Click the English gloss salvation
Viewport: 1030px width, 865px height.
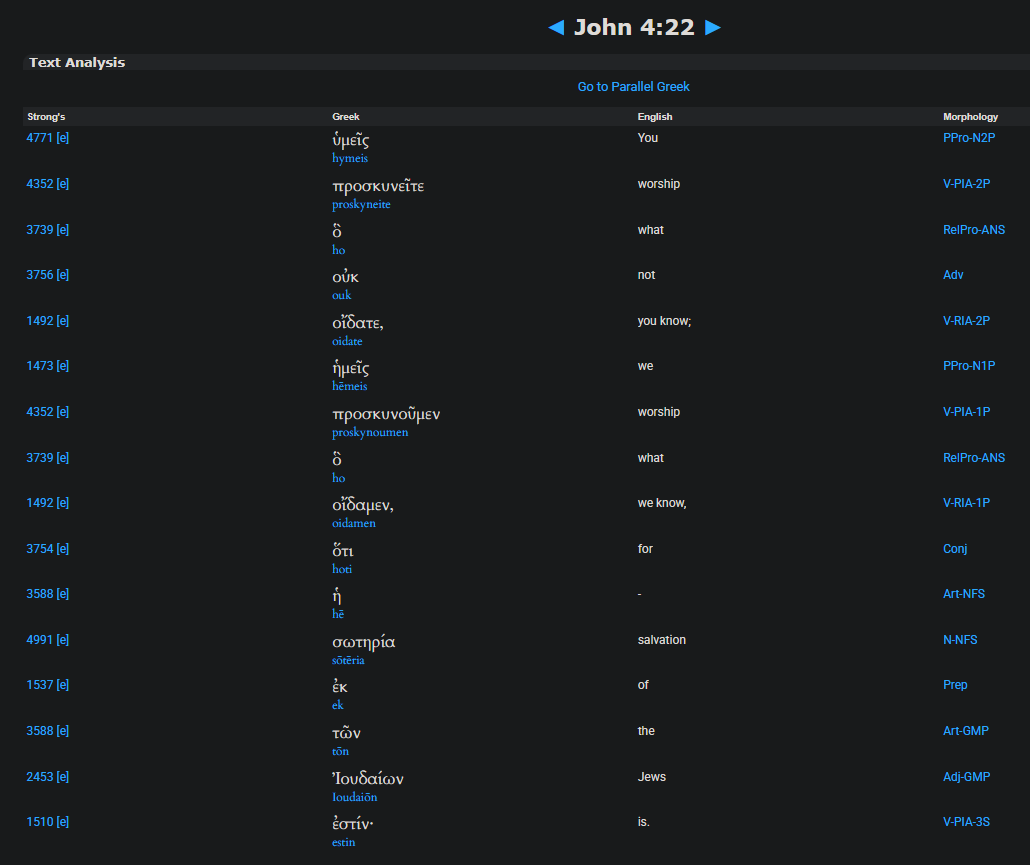(661, 640)
